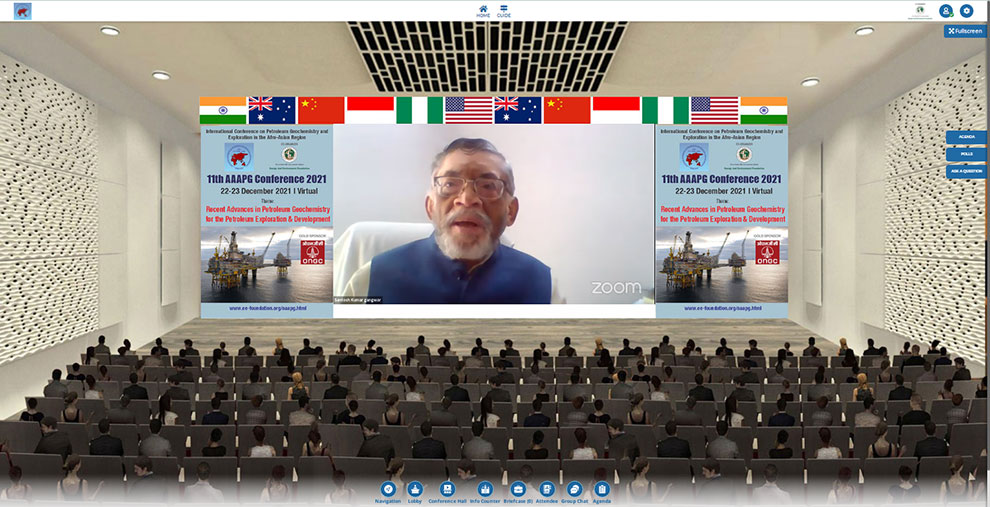
Task: Click the ONGC sponsor logo on right banner
Action: pos(767,252)
